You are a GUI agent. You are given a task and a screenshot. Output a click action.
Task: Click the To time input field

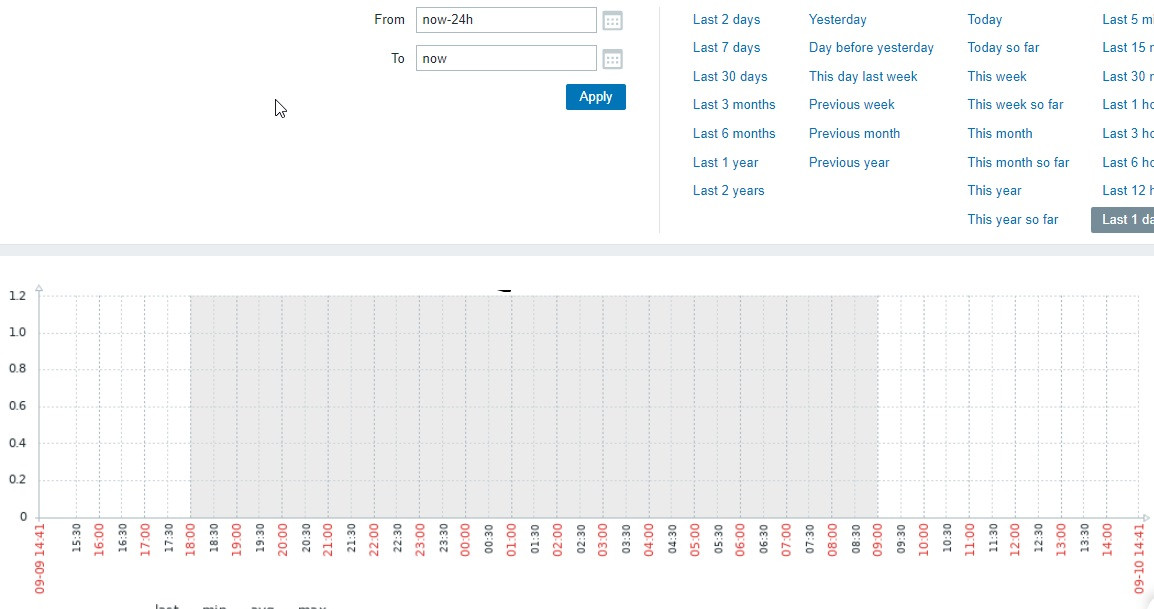(x=506, y=58)
